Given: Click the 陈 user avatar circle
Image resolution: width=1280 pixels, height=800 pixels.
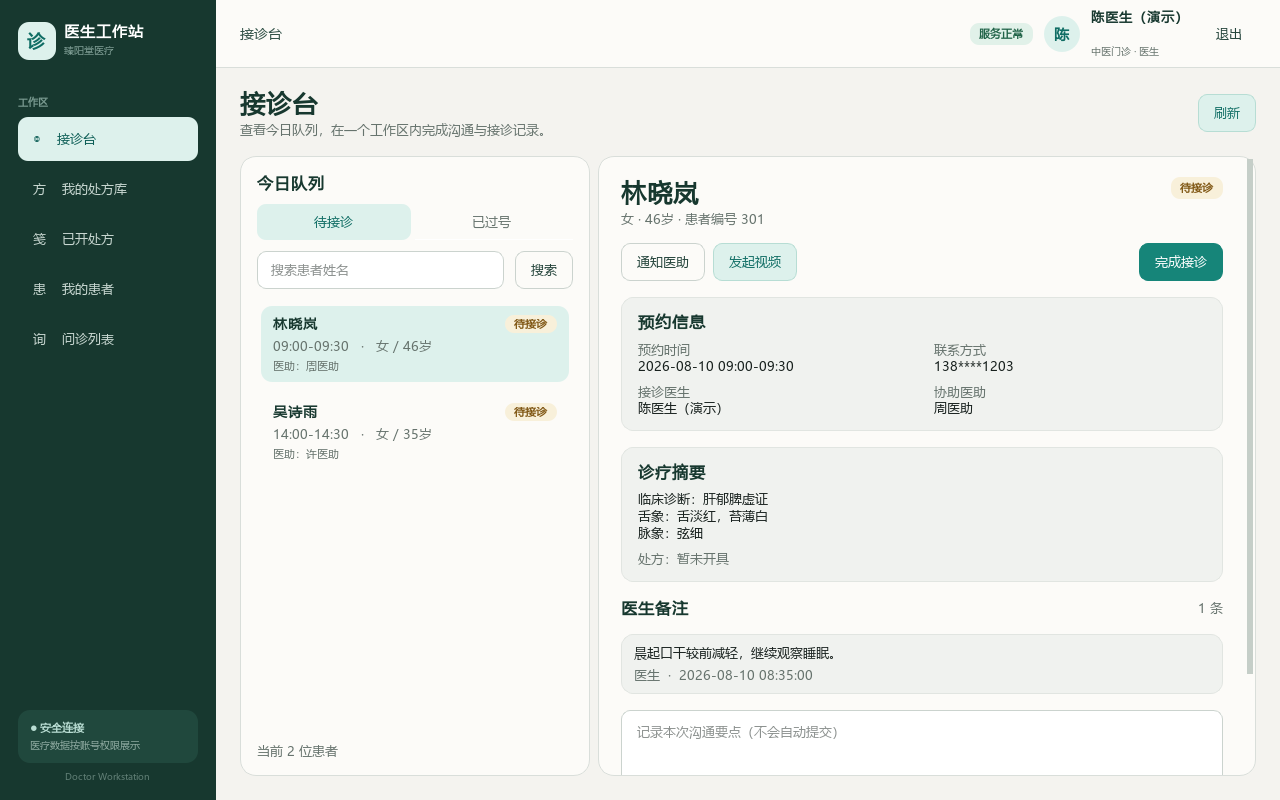Looking at the screenshot, I should click(x=1062, y=34).
